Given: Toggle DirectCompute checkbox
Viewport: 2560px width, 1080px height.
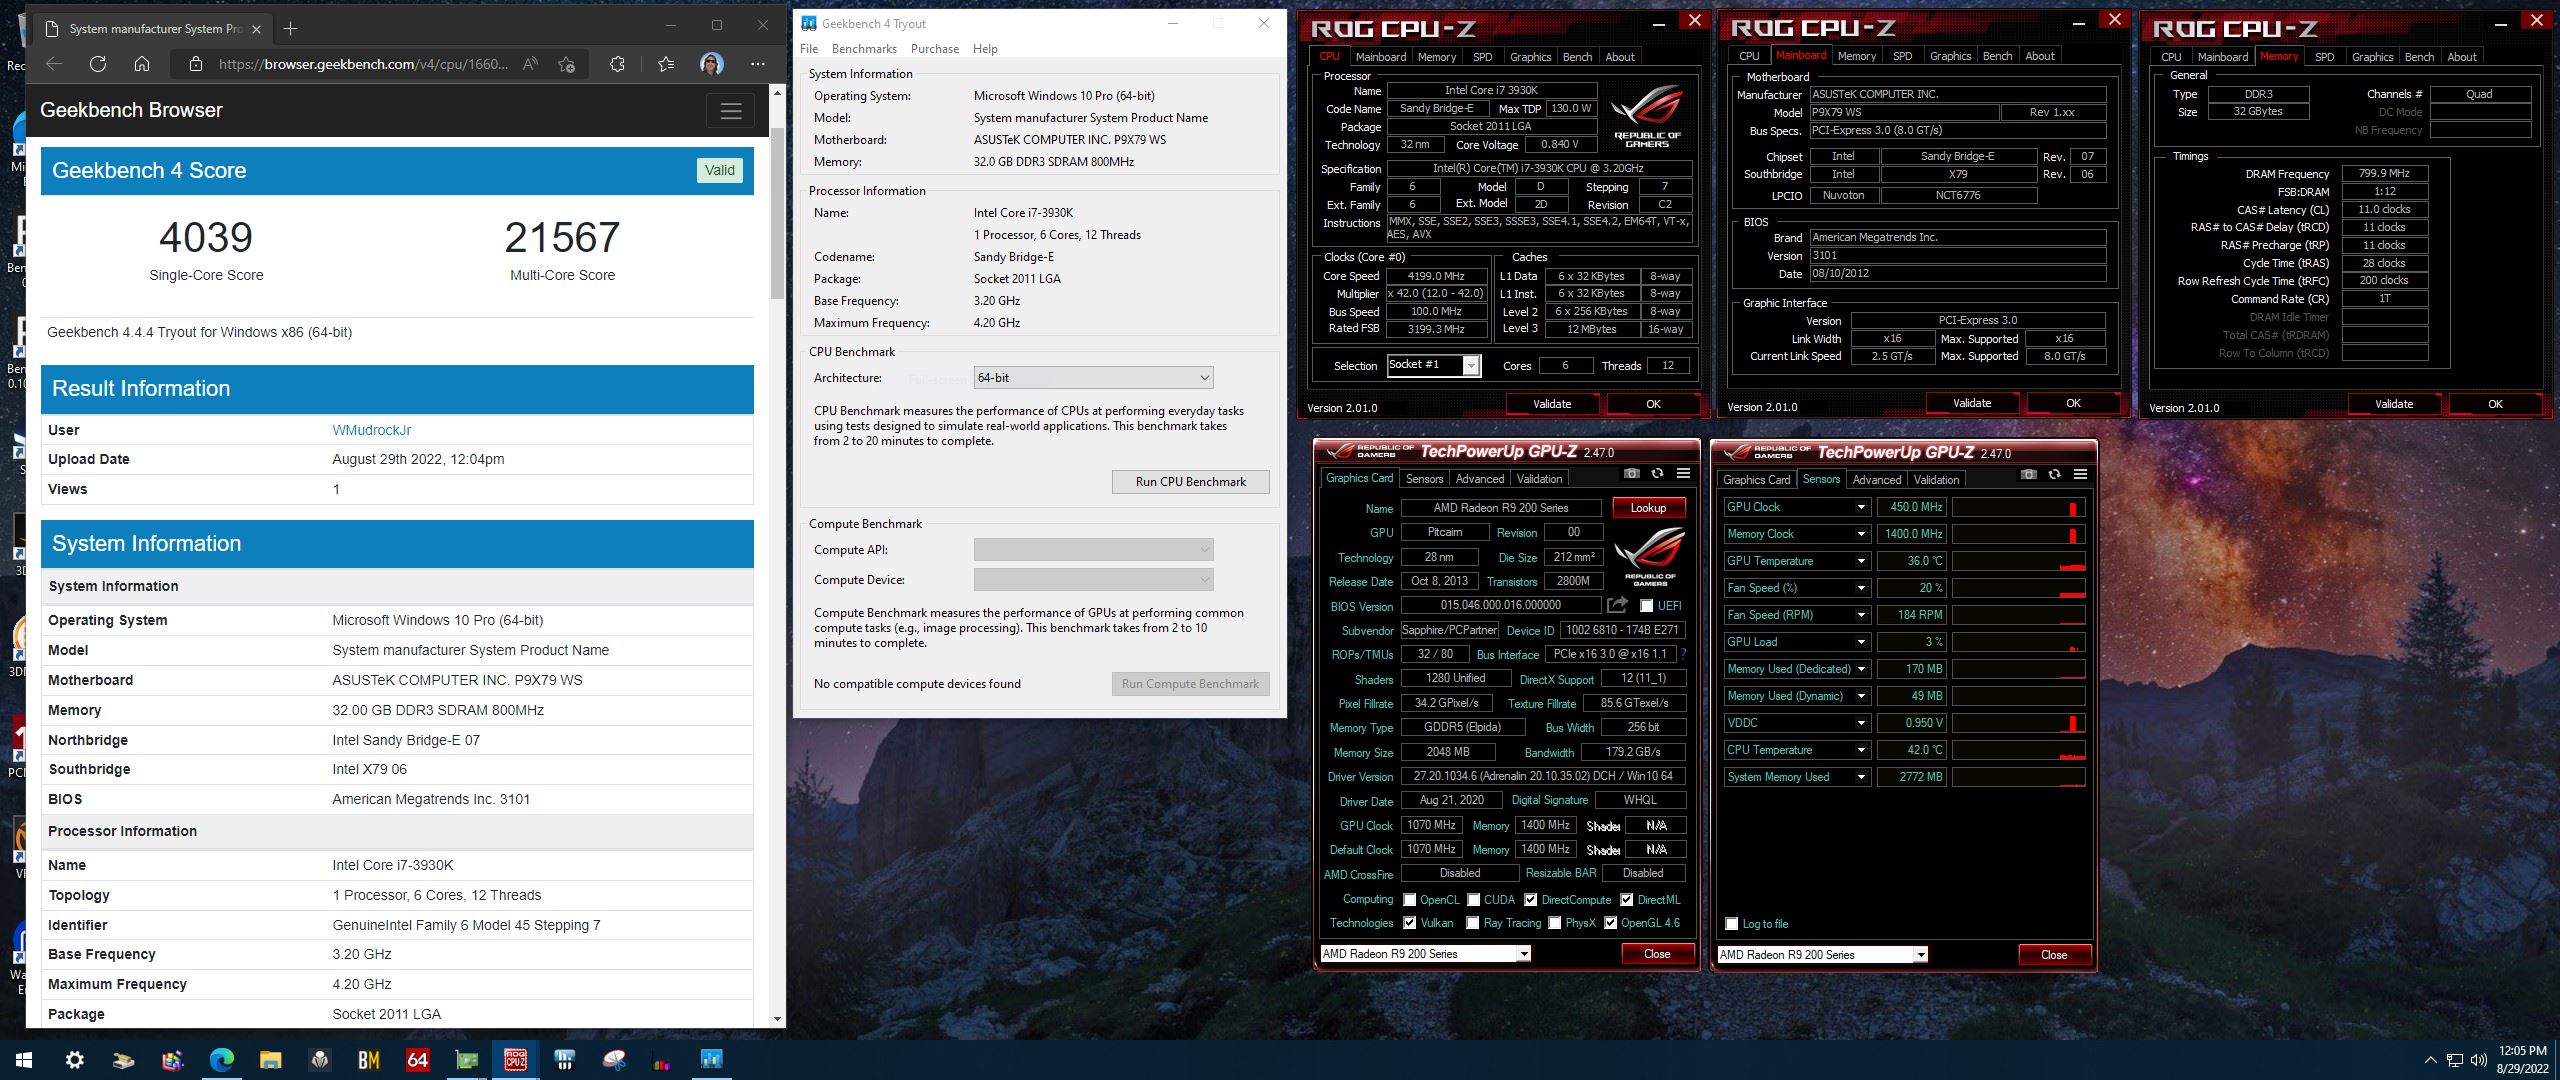Looking at the screenshot, I should point(1531,900).
